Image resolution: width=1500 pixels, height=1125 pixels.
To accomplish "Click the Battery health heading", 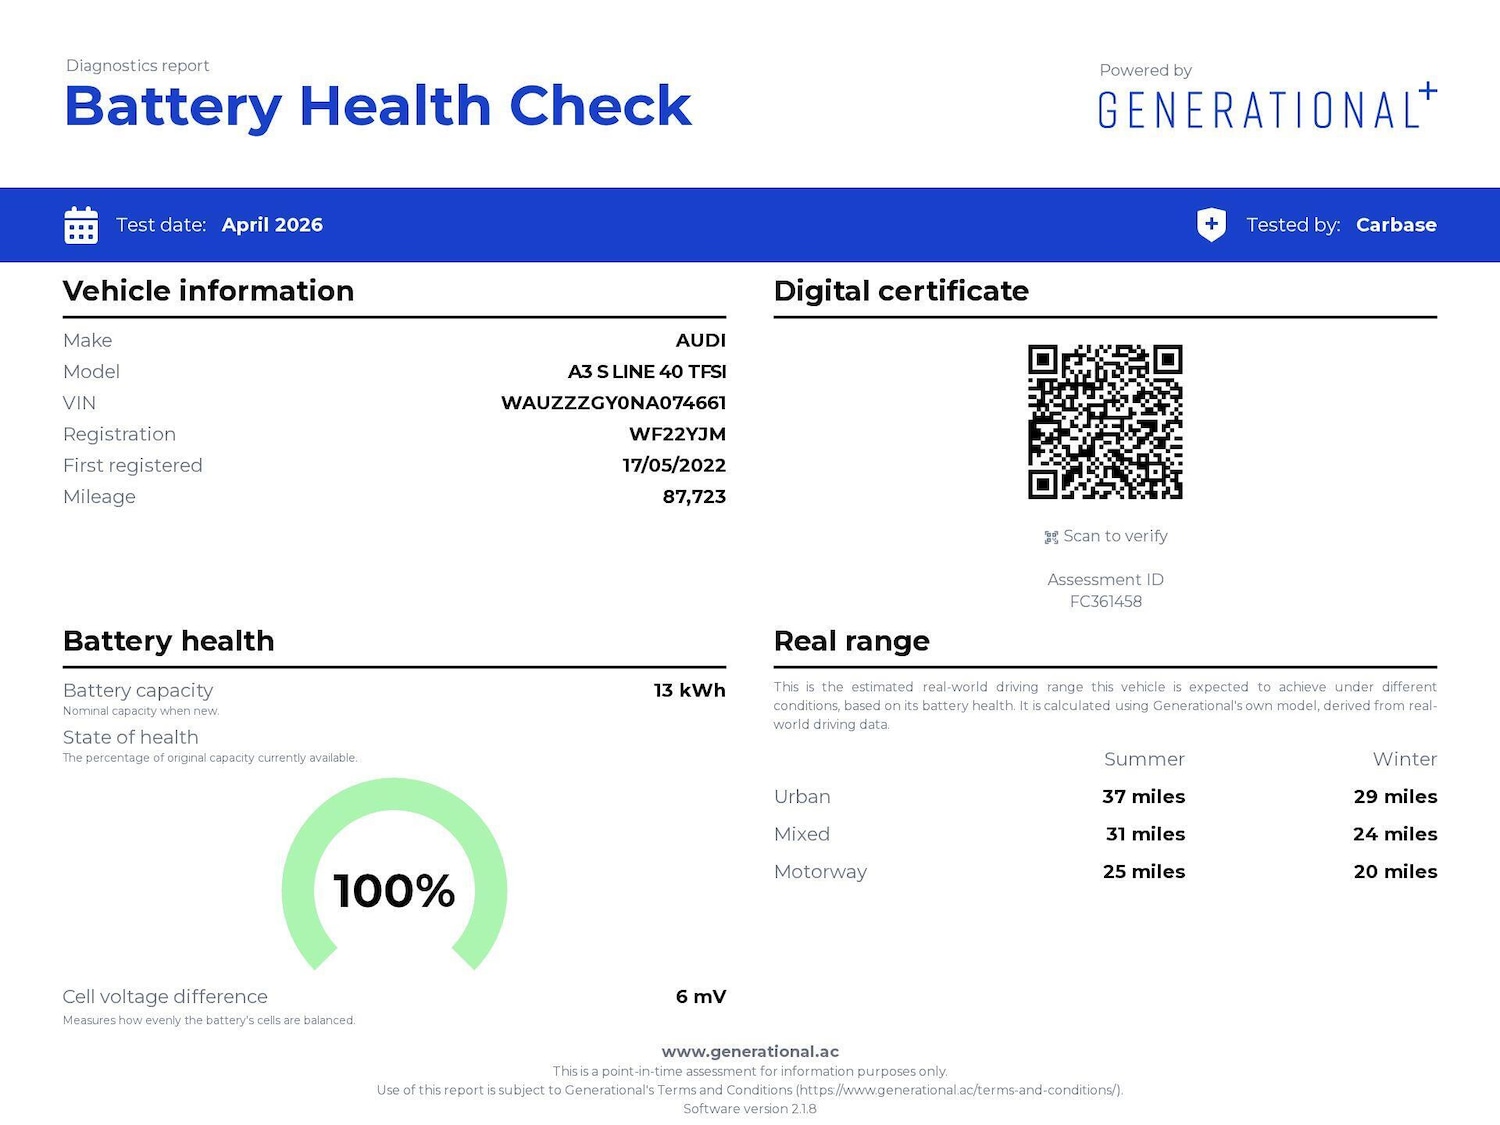I will [x=168, y=641].
